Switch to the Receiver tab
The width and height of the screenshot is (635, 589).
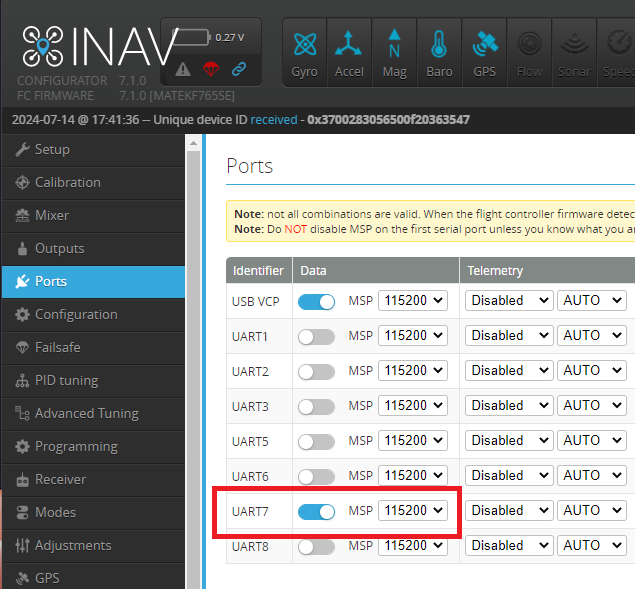pos(94,480)
